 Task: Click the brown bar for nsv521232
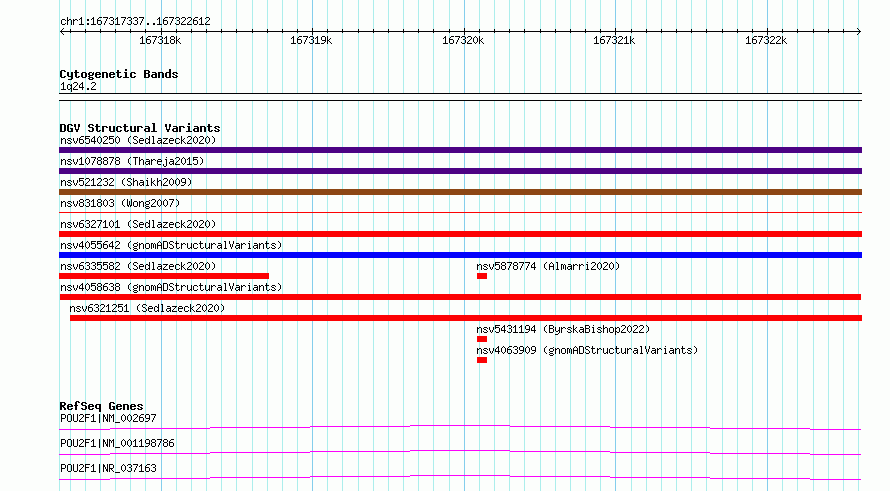460,192
